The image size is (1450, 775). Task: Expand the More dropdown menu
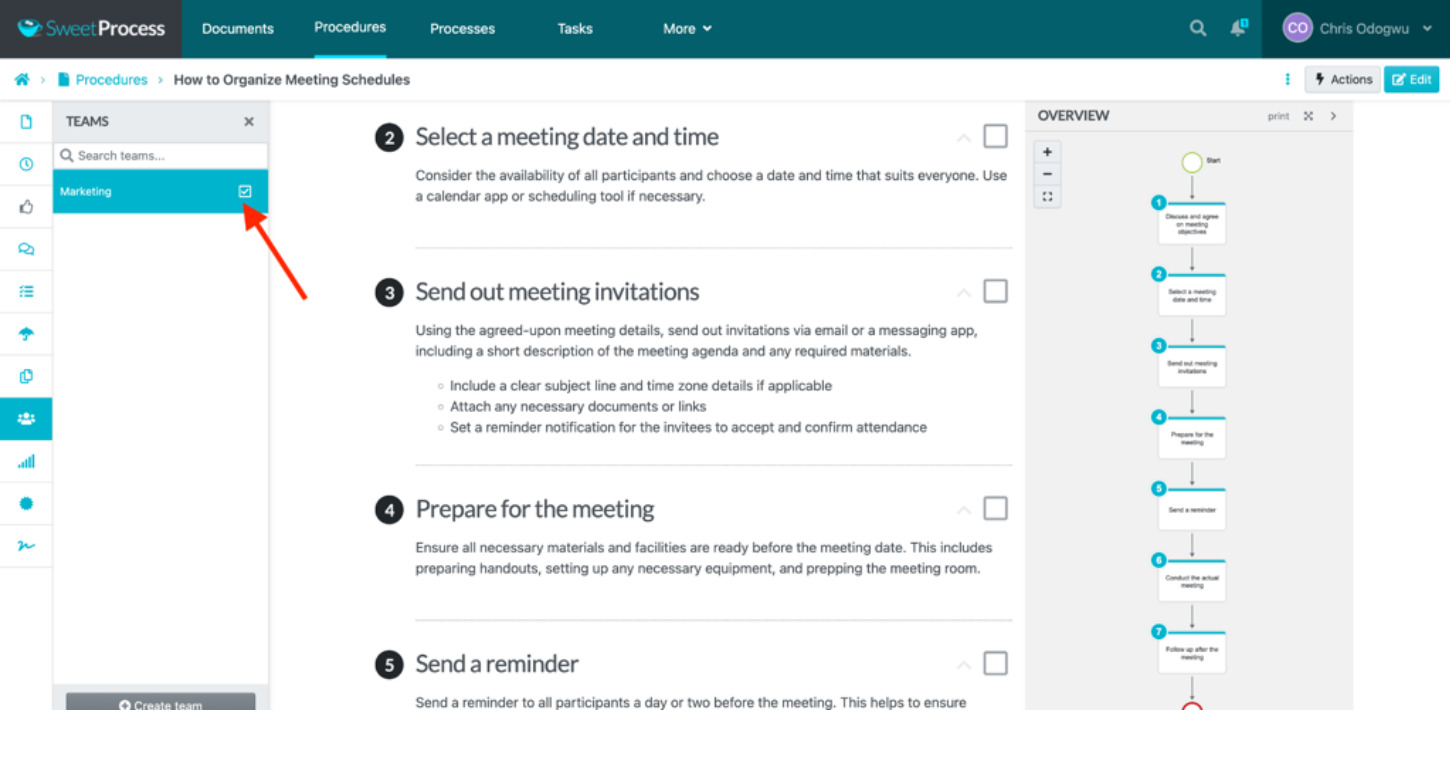687,28
